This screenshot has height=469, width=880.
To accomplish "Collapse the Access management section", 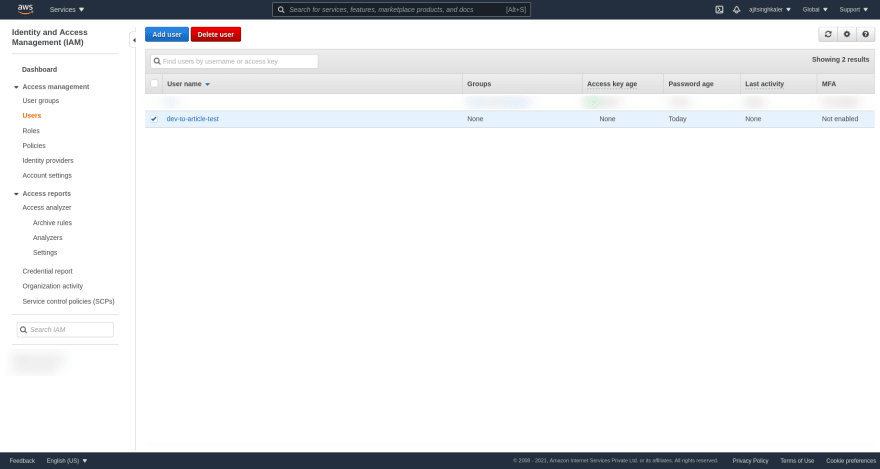I will [16, 87].
